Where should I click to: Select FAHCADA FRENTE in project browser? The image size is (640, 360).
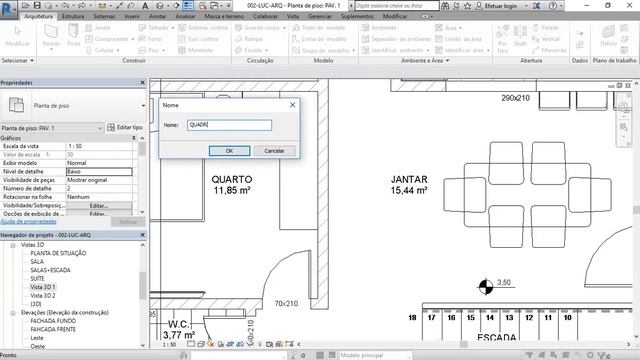point(53,329)
